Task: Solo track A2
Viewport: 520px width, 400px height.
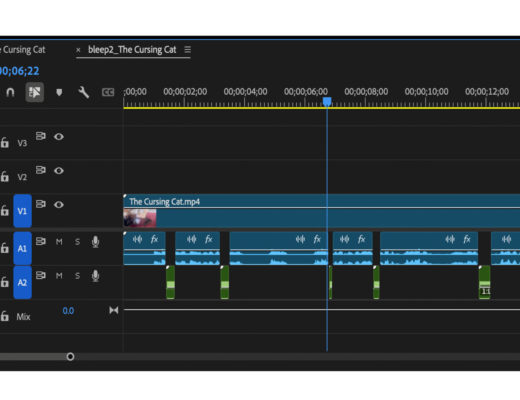Action: 77,276
